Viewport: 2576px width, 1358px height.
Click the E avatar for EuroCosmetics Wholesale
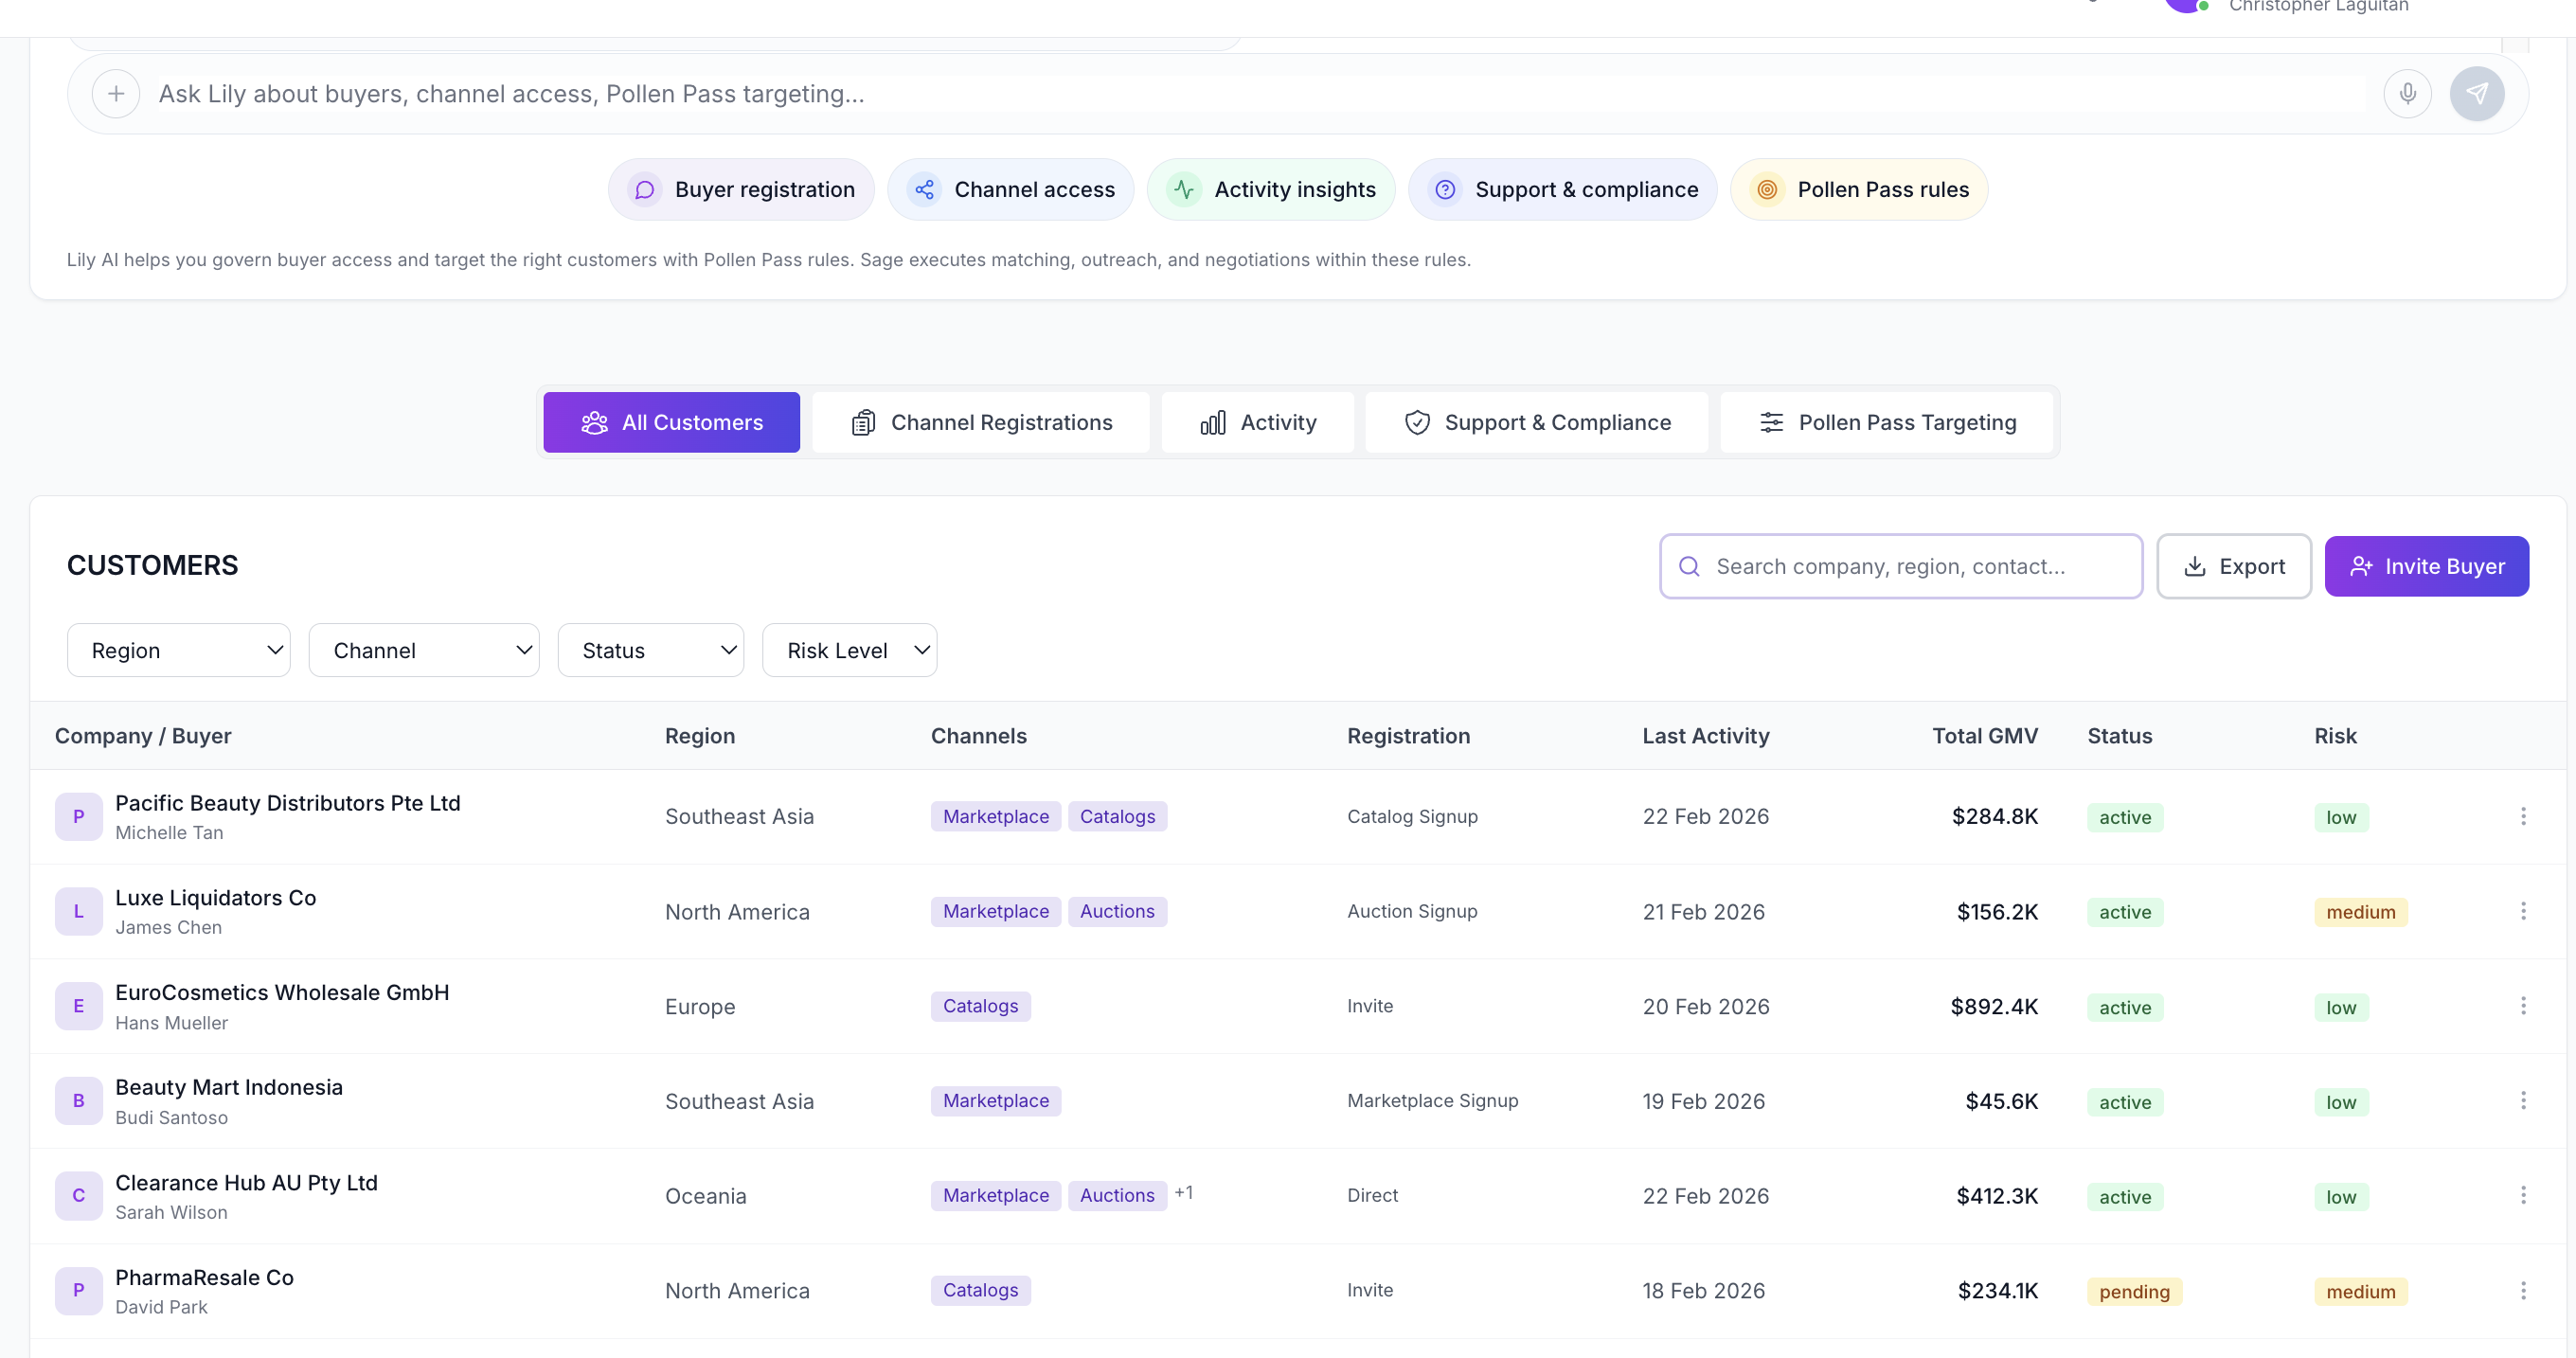pos(79,1006)
